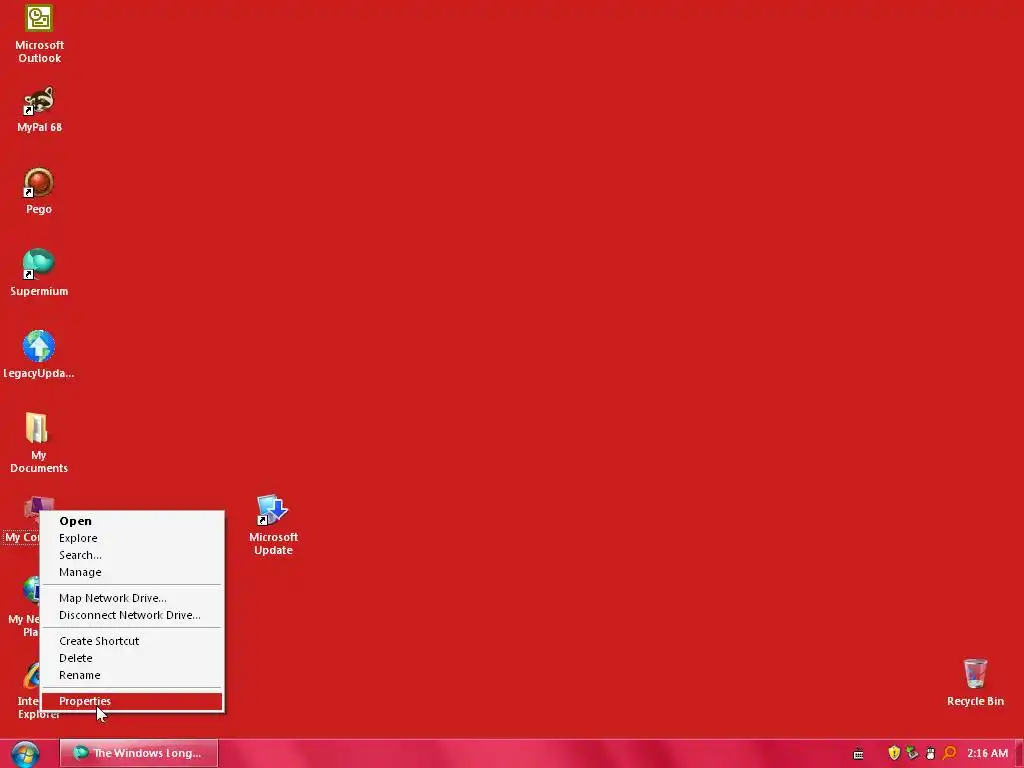Click the keyboard tray icon
The width and height of the screenshot is (1024, 768).
858,754
